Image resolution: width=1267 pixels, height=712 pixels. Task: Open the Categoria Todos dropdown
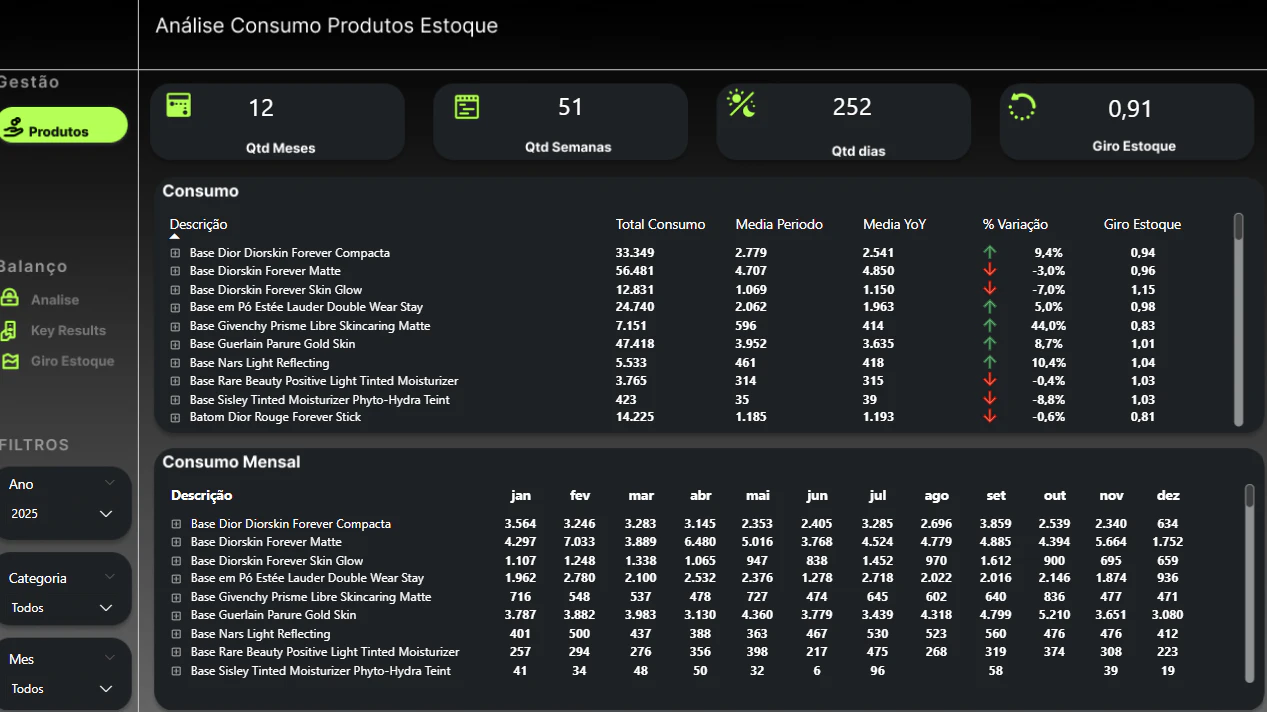coord(62,607)
